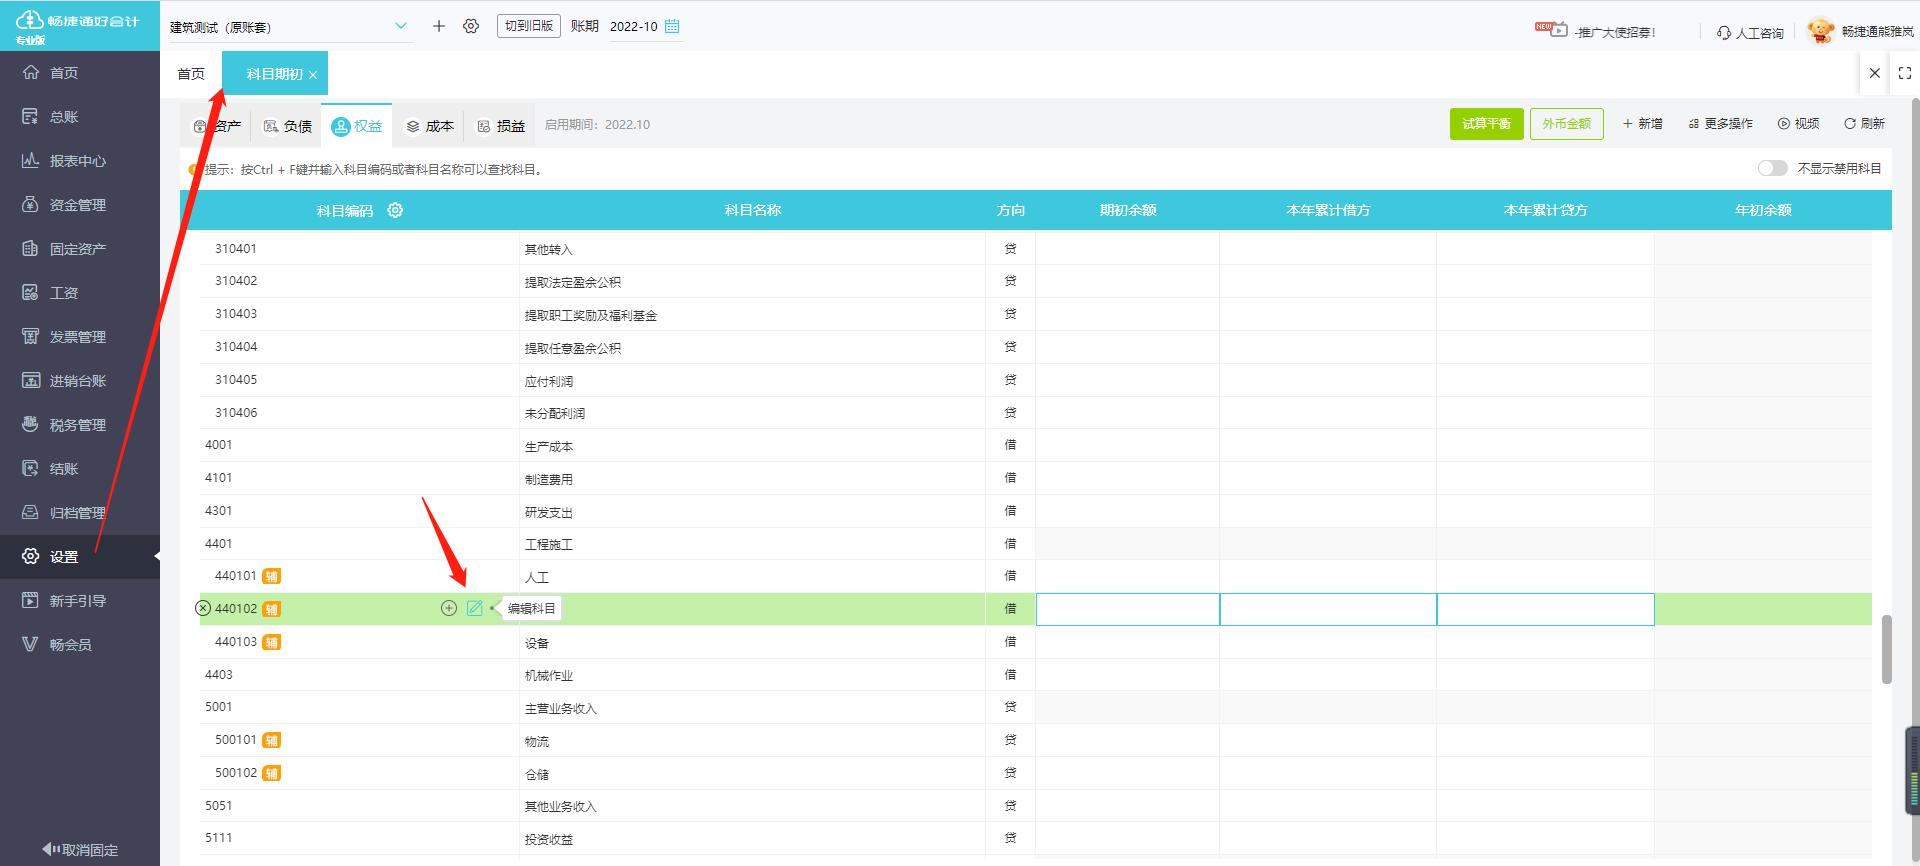1920x866 pixels.
Task: Switch to the 负债 liabilities tab
Action: (287, 126)
